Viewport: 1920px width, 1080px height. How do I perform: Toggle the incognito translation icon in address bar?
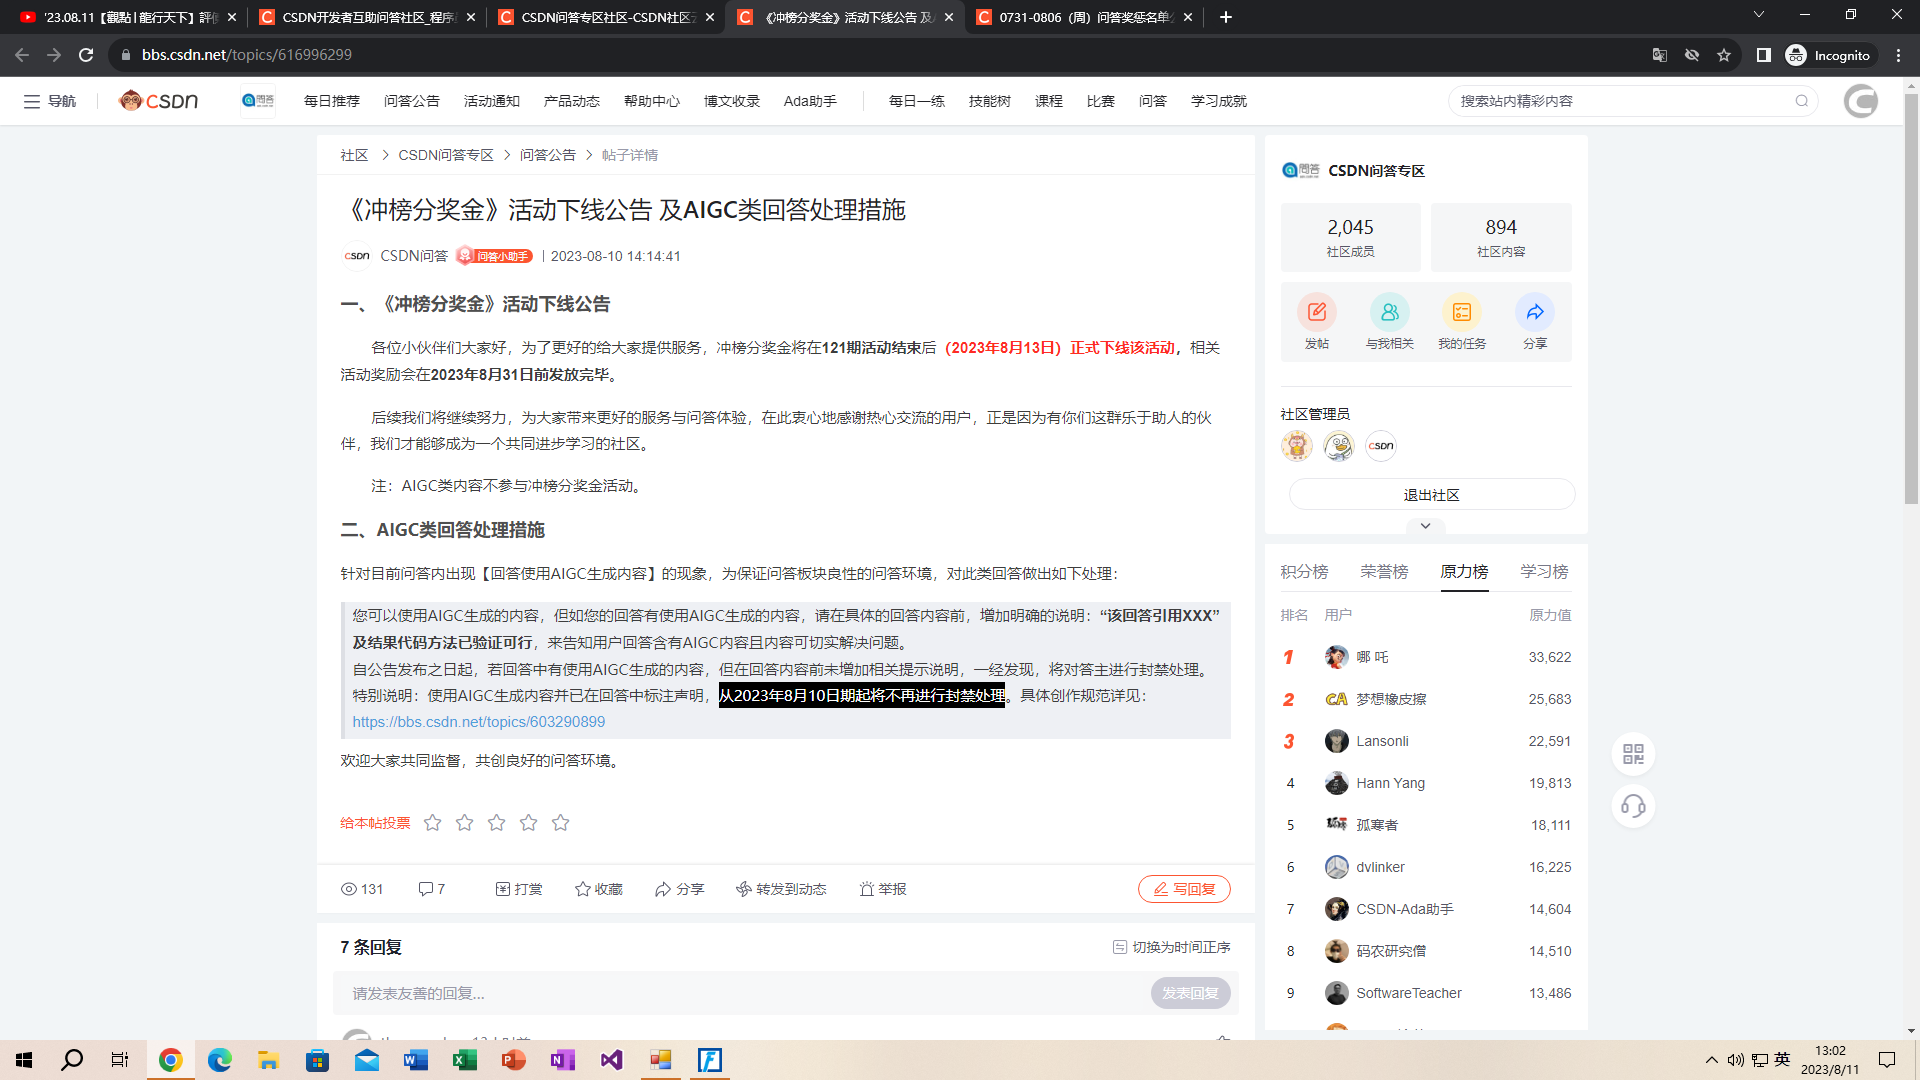tap(1659, 55)
